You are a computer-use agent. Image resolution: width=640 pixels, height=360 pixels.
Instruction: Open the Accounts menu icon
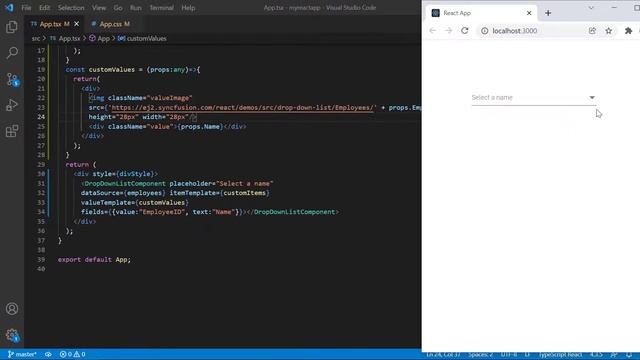click(x=12, y=309)
